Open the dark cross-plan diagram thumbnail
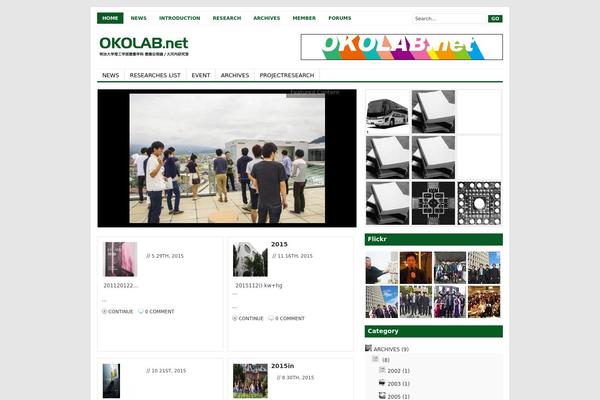 pos(433,203)
